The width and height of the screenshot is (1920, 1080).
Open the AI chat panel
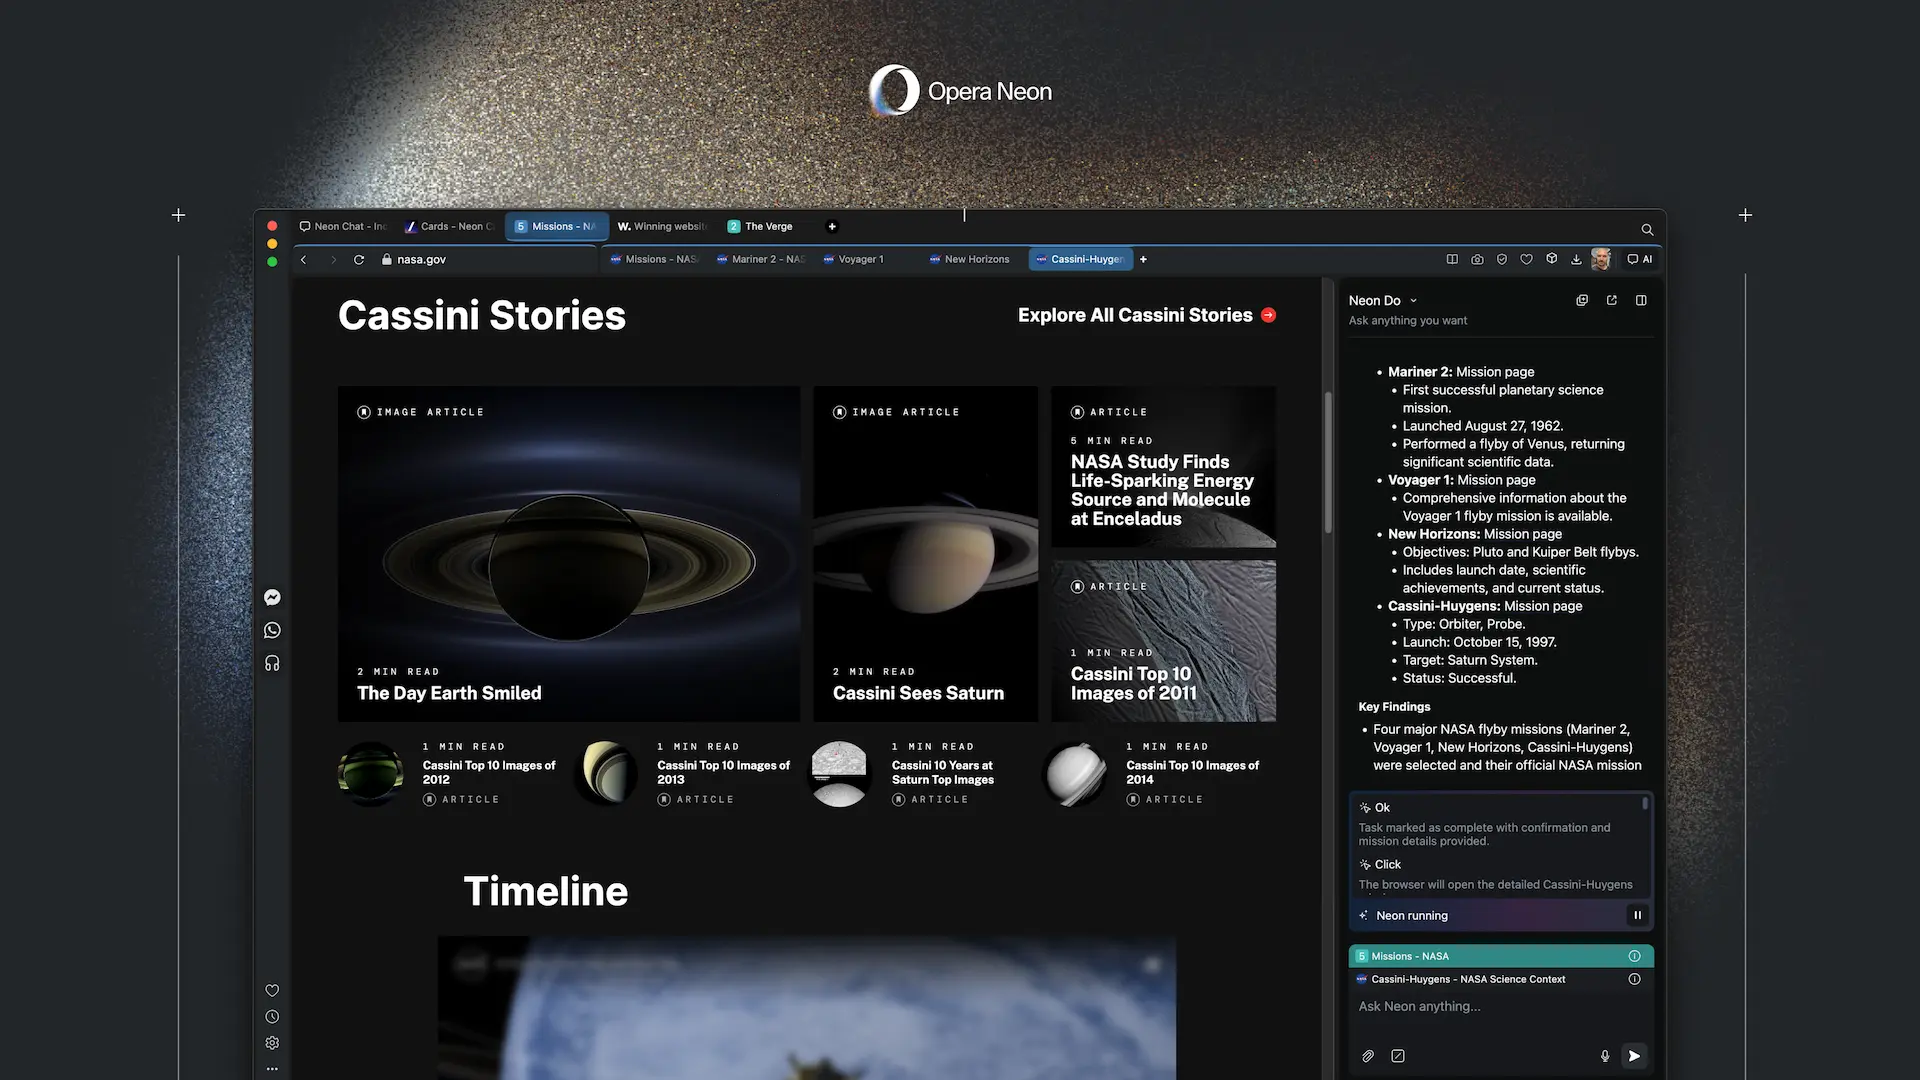1639,259
